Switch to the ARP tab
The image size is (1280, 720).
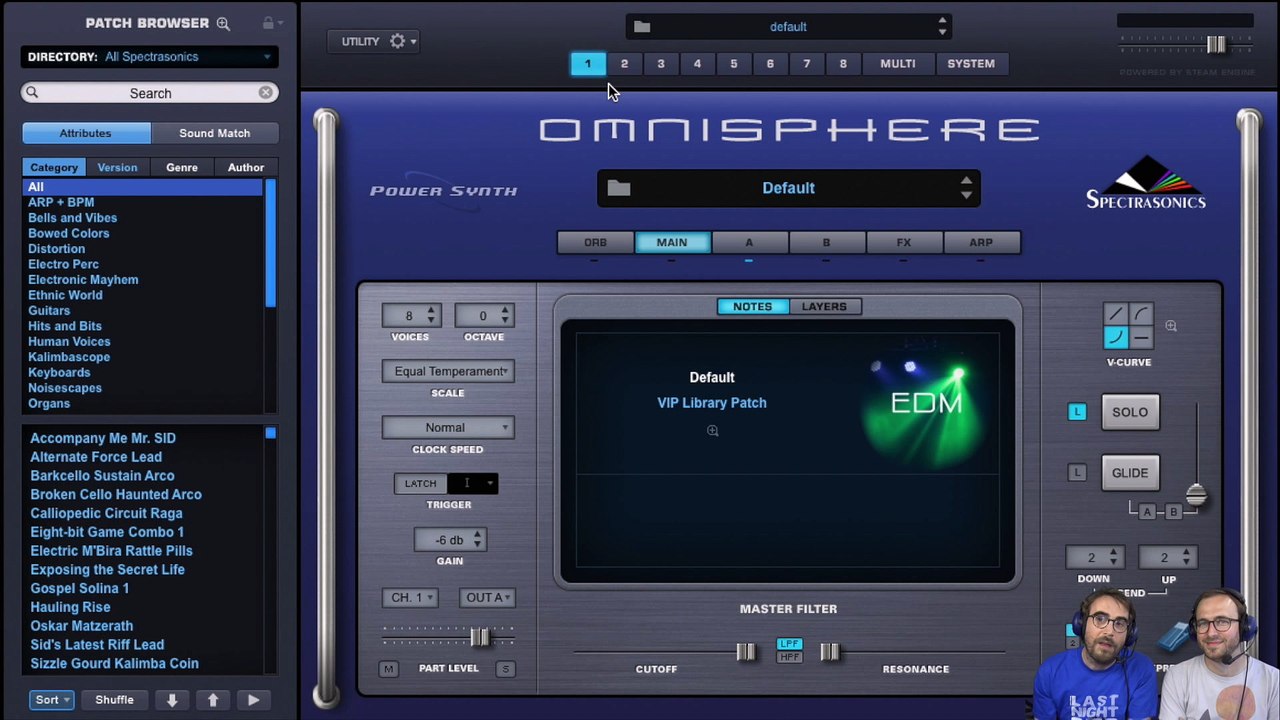click(x=981, y=242)
